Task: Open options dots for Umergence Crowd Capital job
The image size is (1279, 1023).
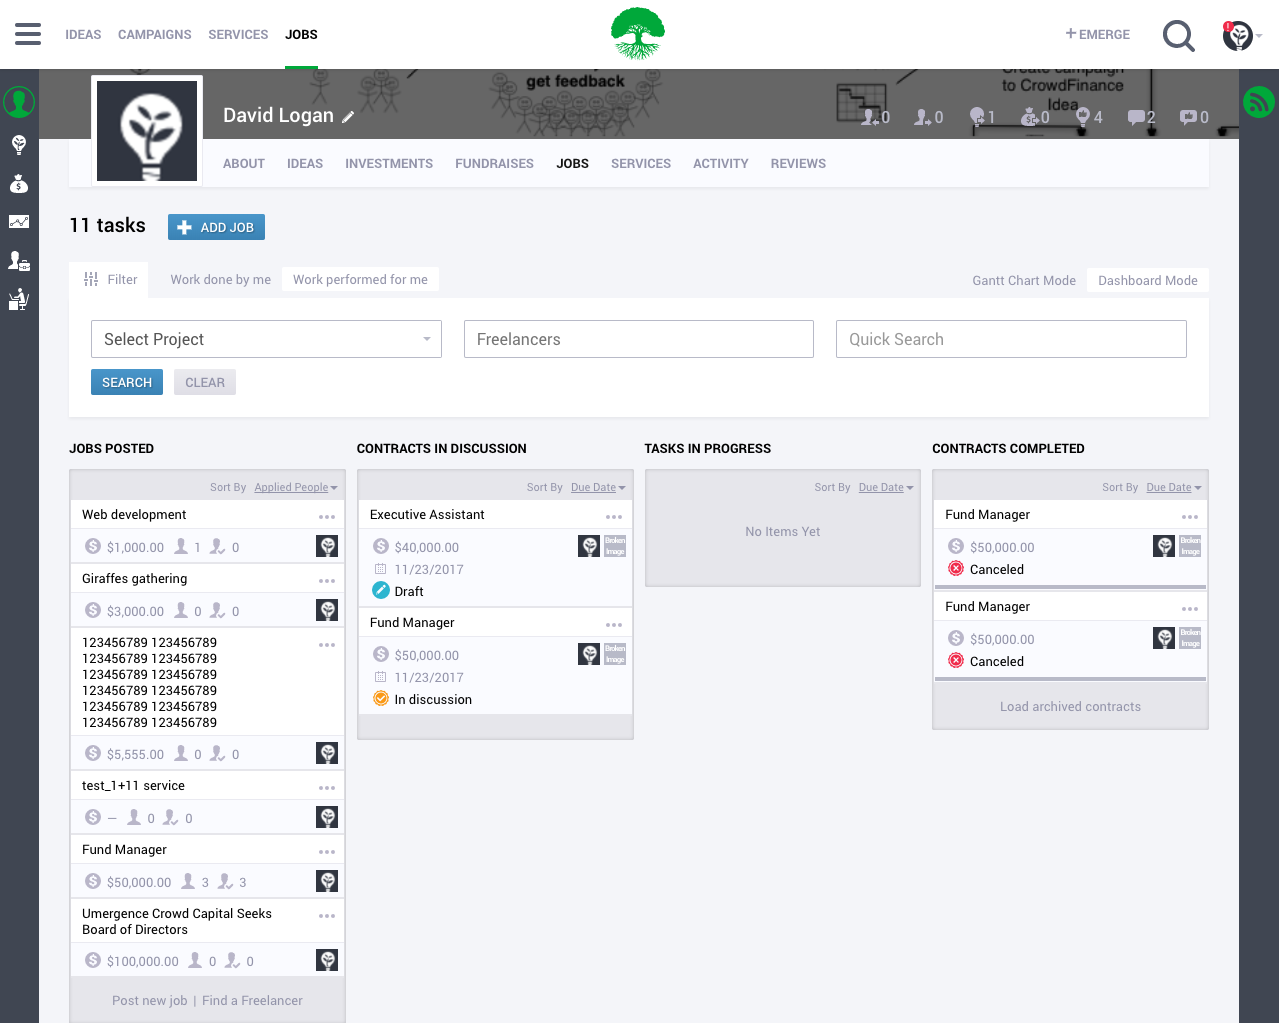Action: click(327, 916)
